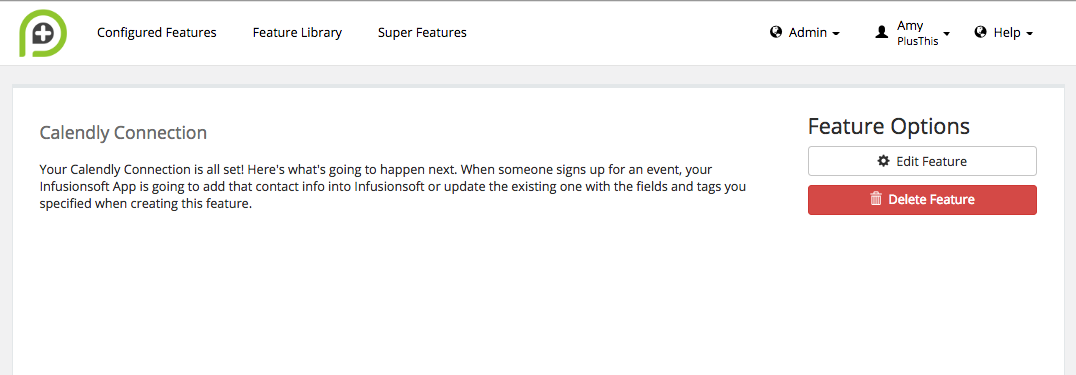Viewport: 1076px width, 375px height.
Task: Click the Admin menu label
Action: coord(808,32)
